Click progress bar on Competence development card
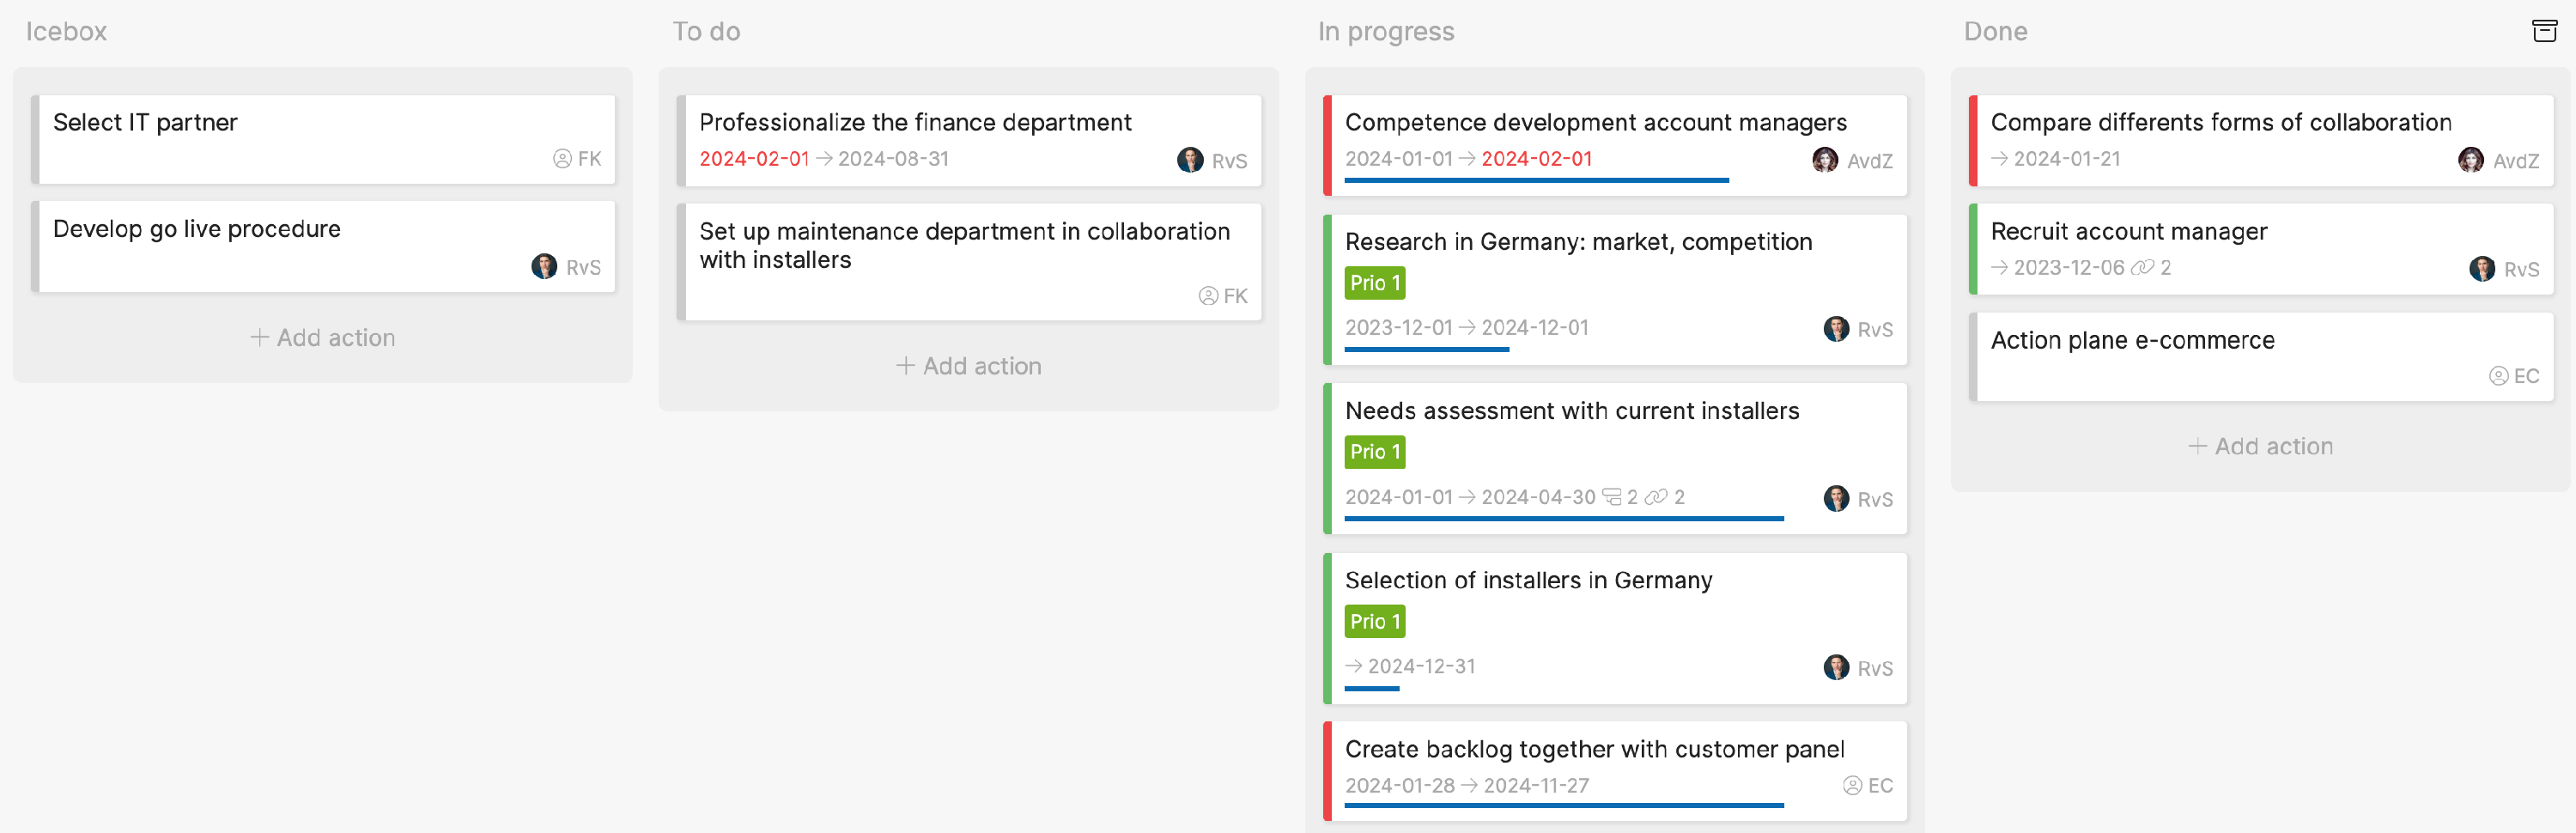Image resolution: width=2576 pixels, height=833 pixels. pos(1536,180)
